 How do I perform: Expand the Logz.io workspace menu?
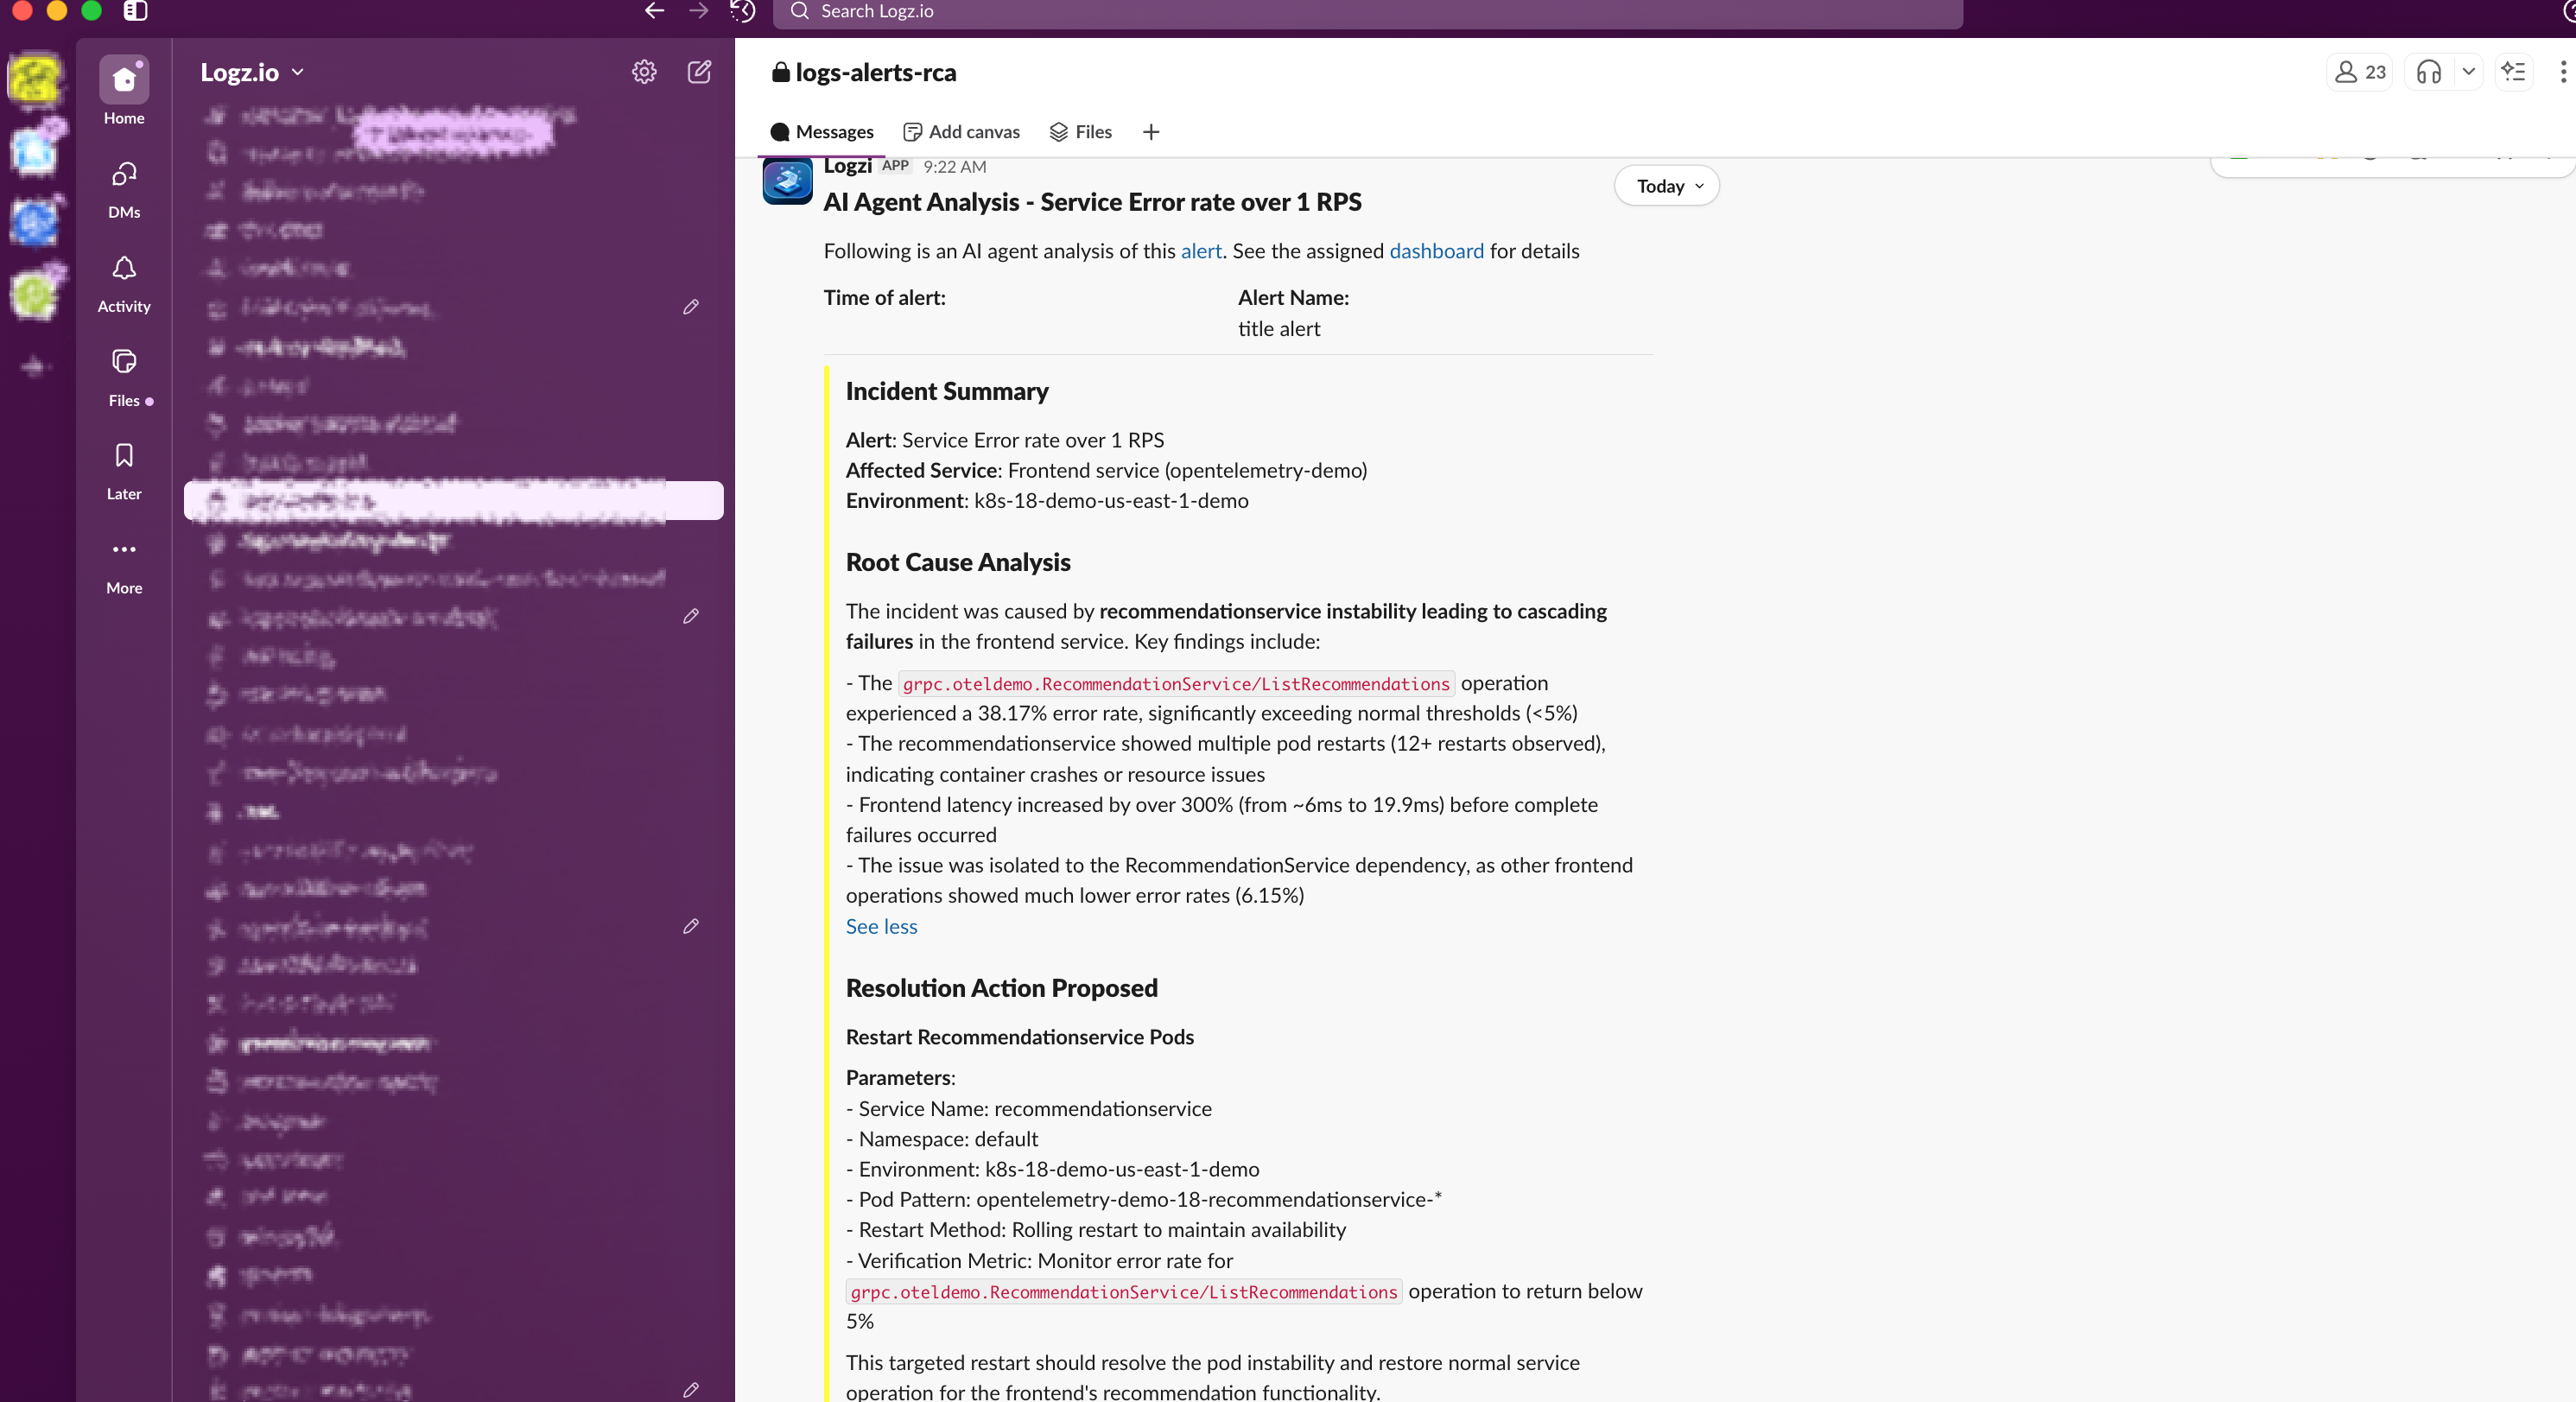(251, 72)
